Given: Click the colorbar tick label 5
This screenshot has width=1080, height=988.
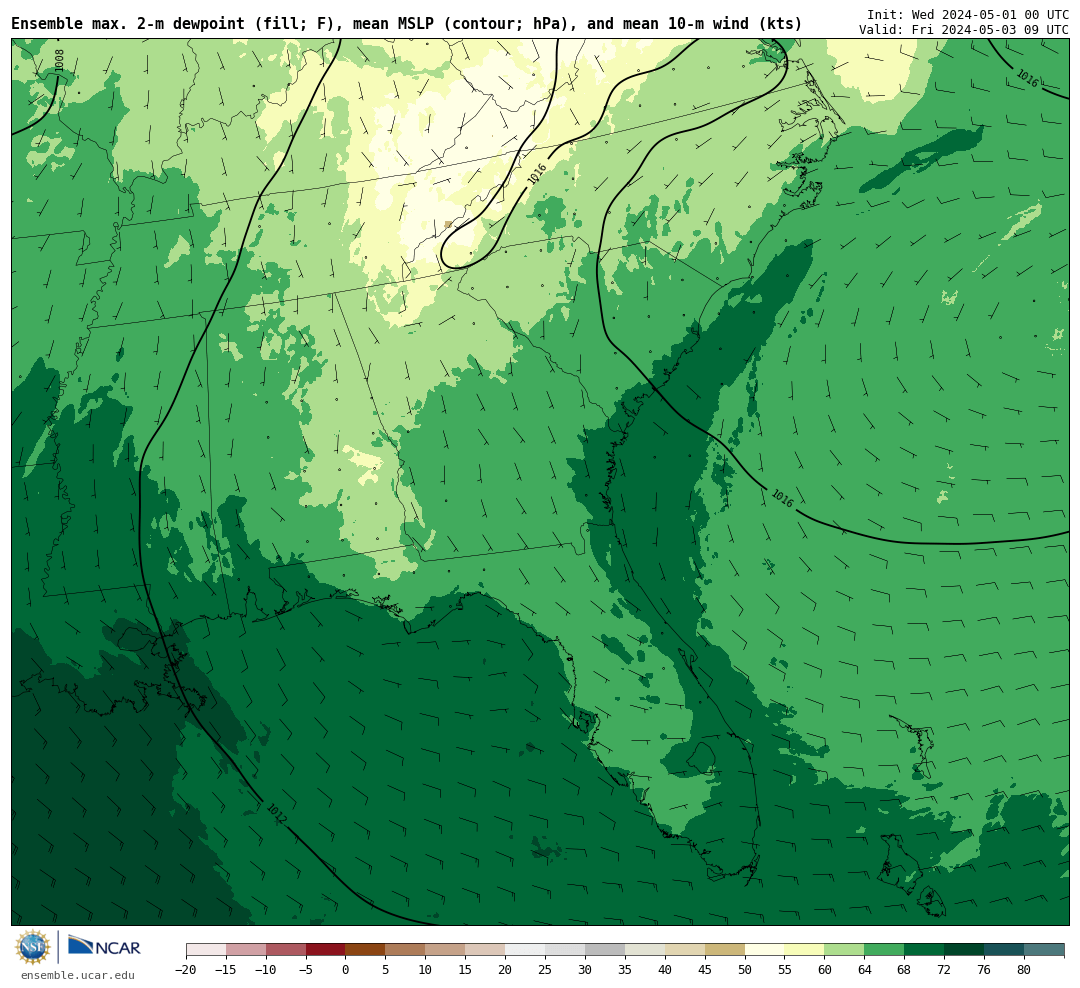Looking at the screenshot, I should pyautogui.click(x=386, y=969).
